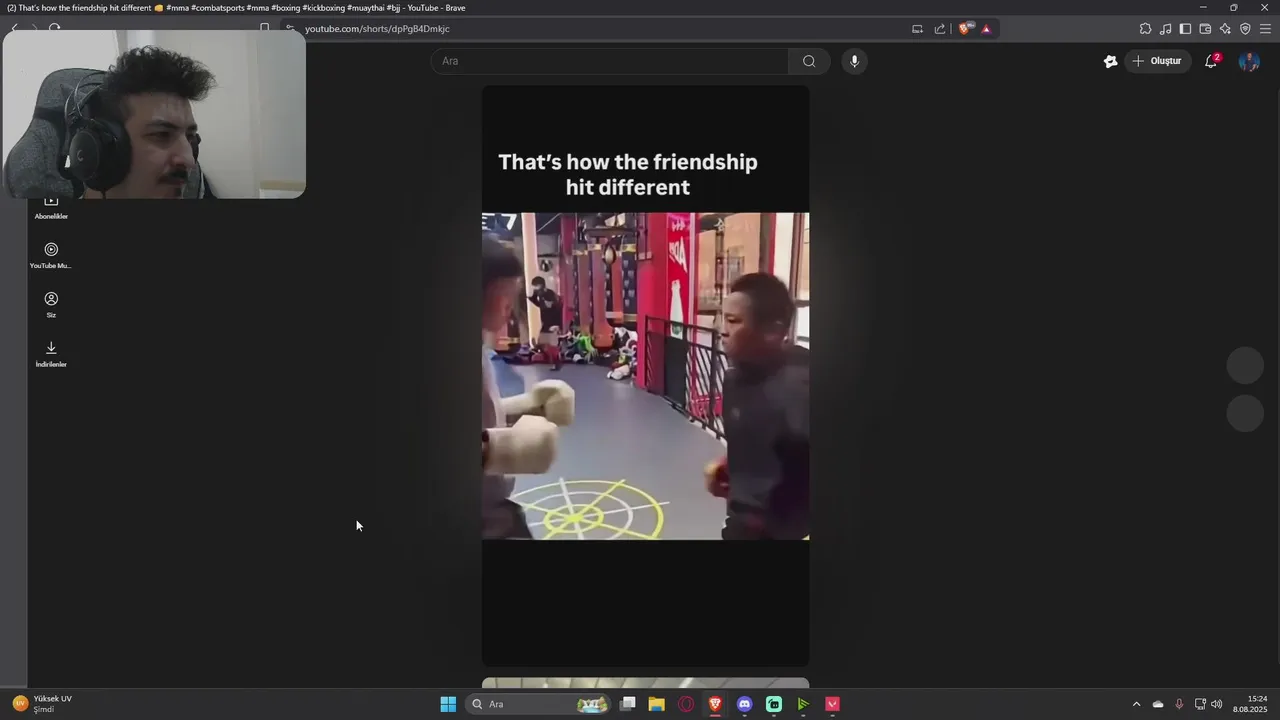Click the taskbar Ara search box
The image size is (1280, 720).
538,704
